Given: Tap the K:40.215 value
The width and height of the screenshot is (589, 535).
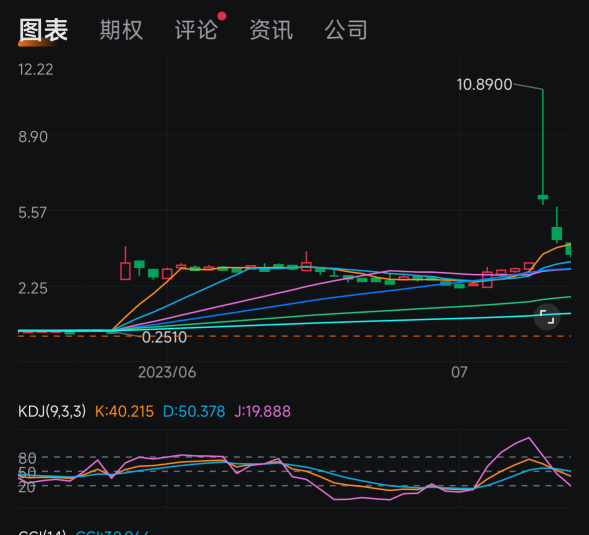Looking at the screenshot, I should [124, 411].
